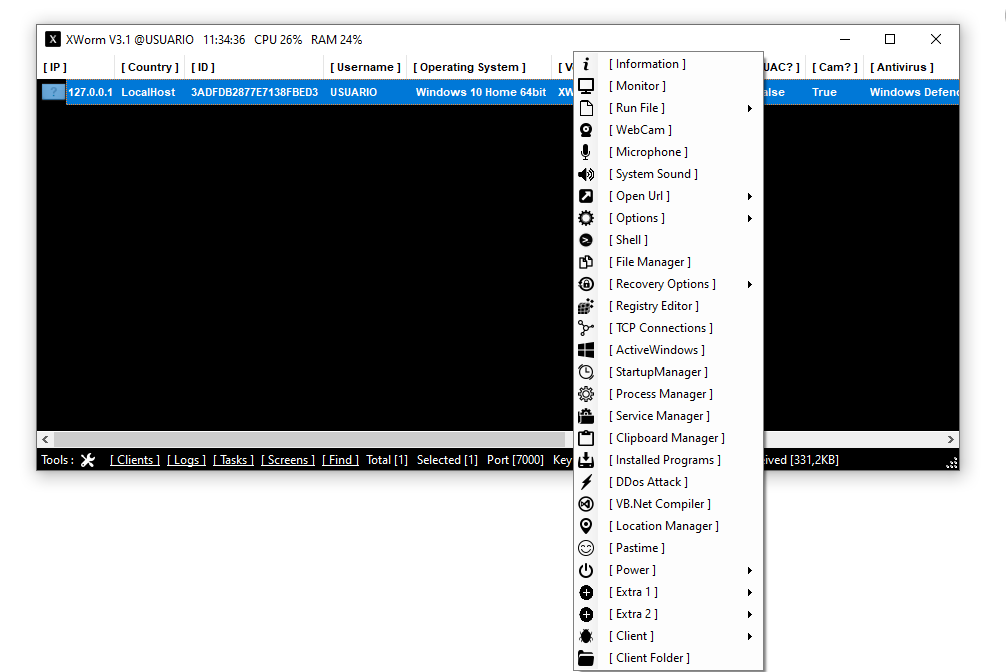Screen dimensions: 1006x672
Task: Click the File Manager icon
Action: [x=586, y=262]
